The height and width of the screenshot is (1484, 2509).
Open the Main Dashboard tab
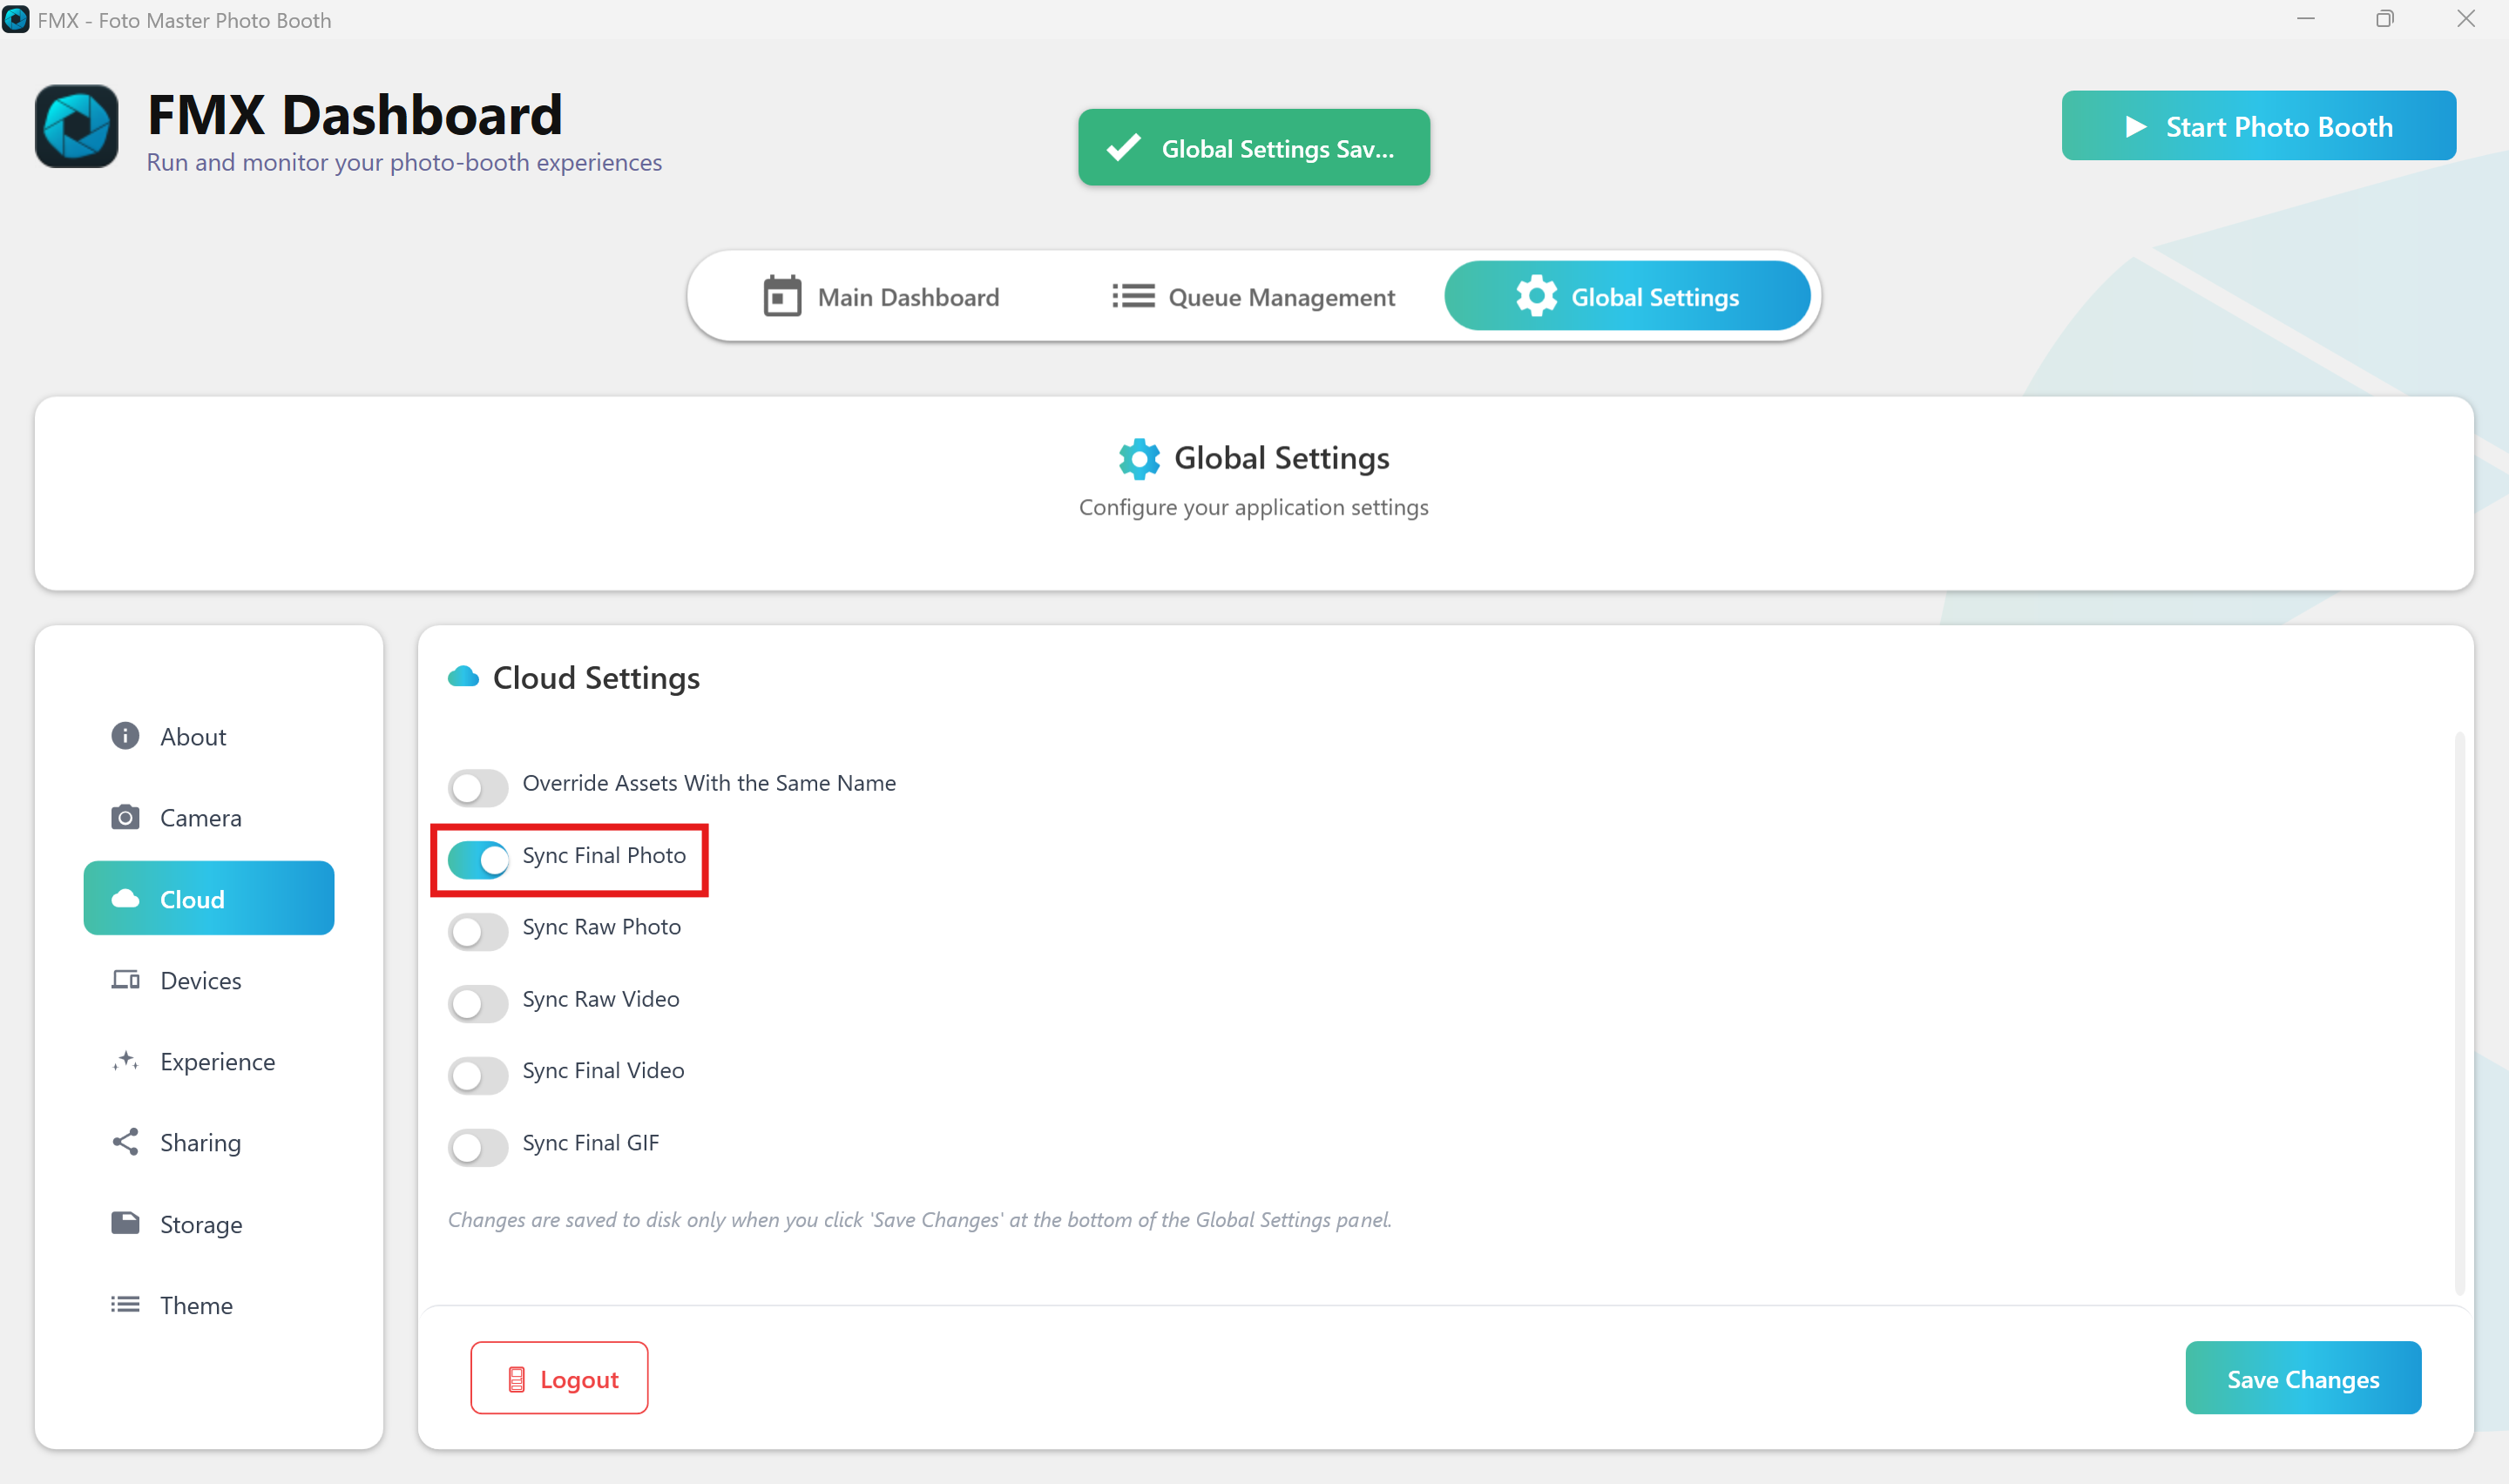[881, 297]
